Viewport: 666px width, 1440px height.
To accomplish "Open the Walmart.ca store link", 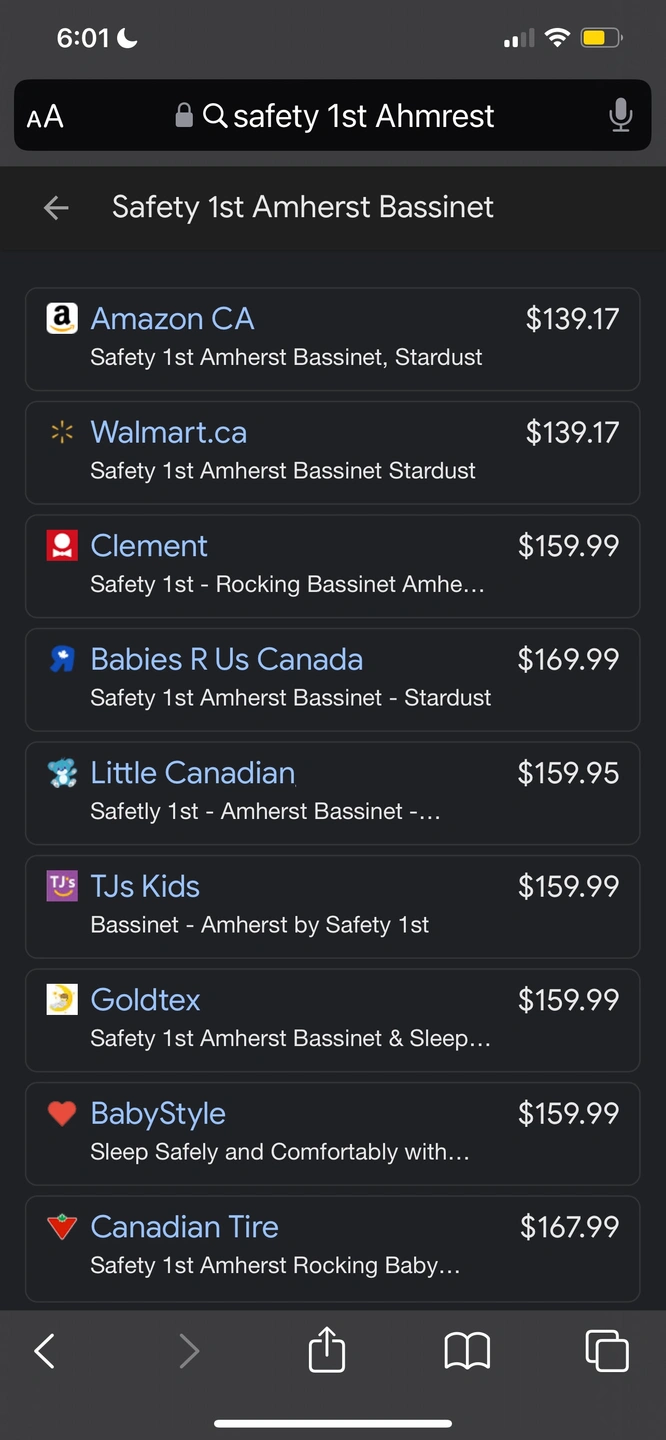I will [168, 432].
